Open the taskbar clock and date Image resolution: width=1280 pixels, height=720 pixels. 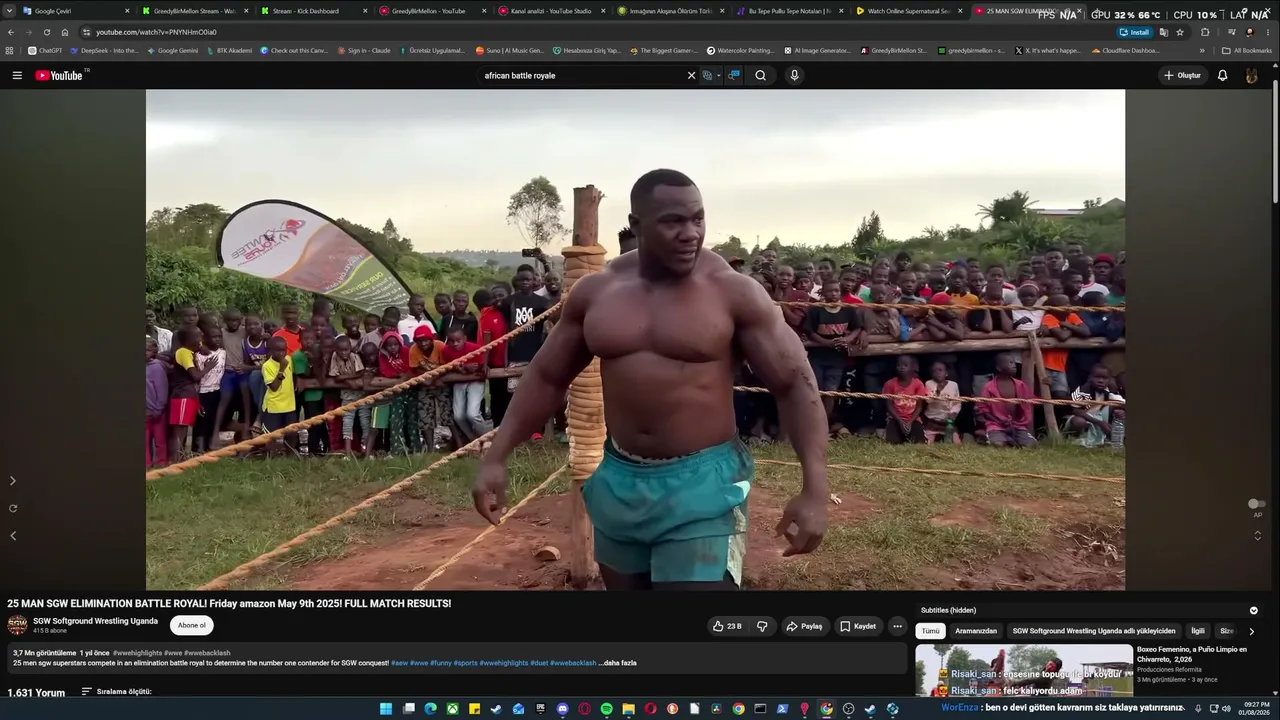(1253, 709)
